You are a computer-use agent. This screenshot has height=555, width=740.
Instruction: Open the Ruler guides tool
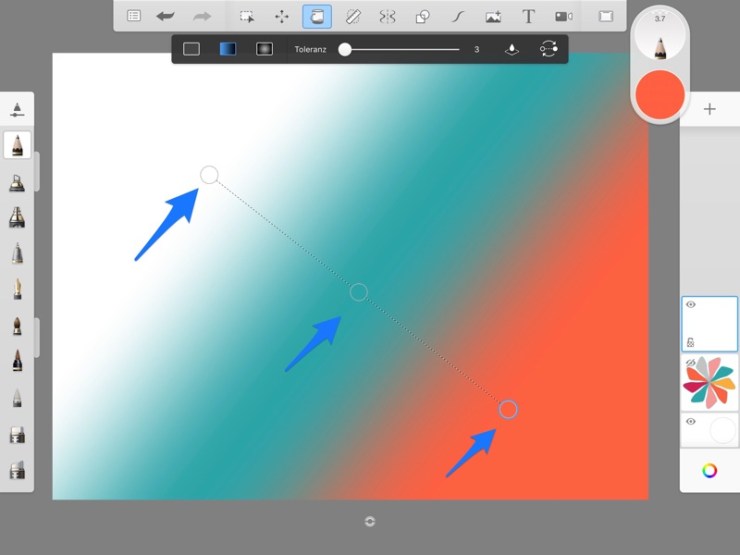pos(352,16)
